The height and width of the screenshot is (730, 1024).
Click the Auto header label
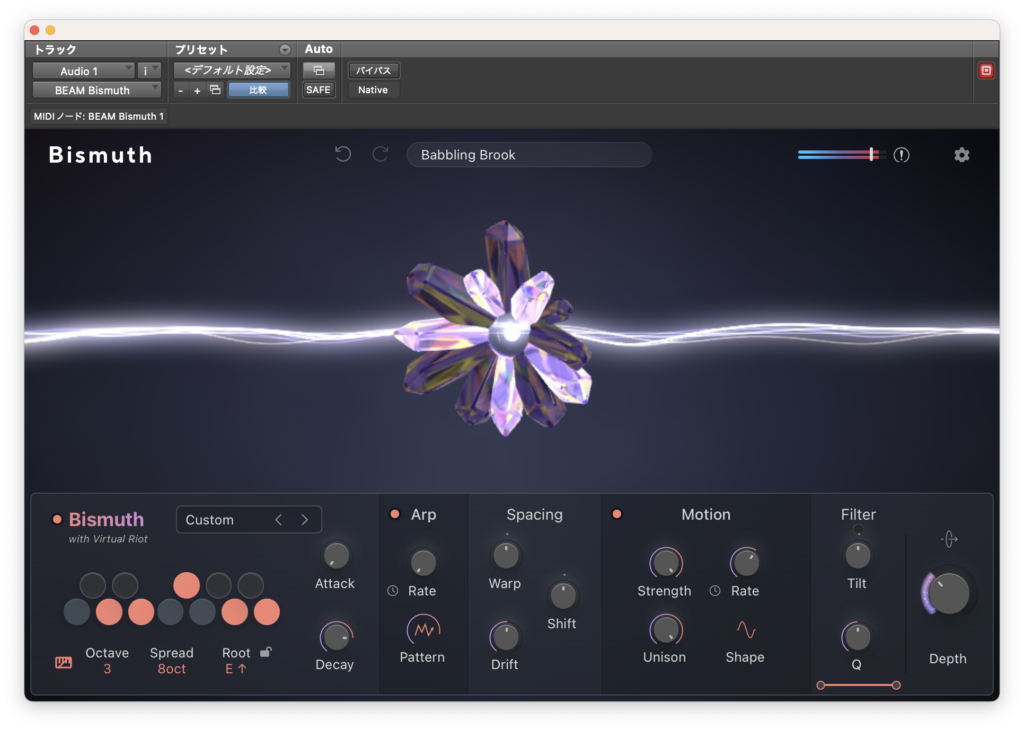click(319, 49)
